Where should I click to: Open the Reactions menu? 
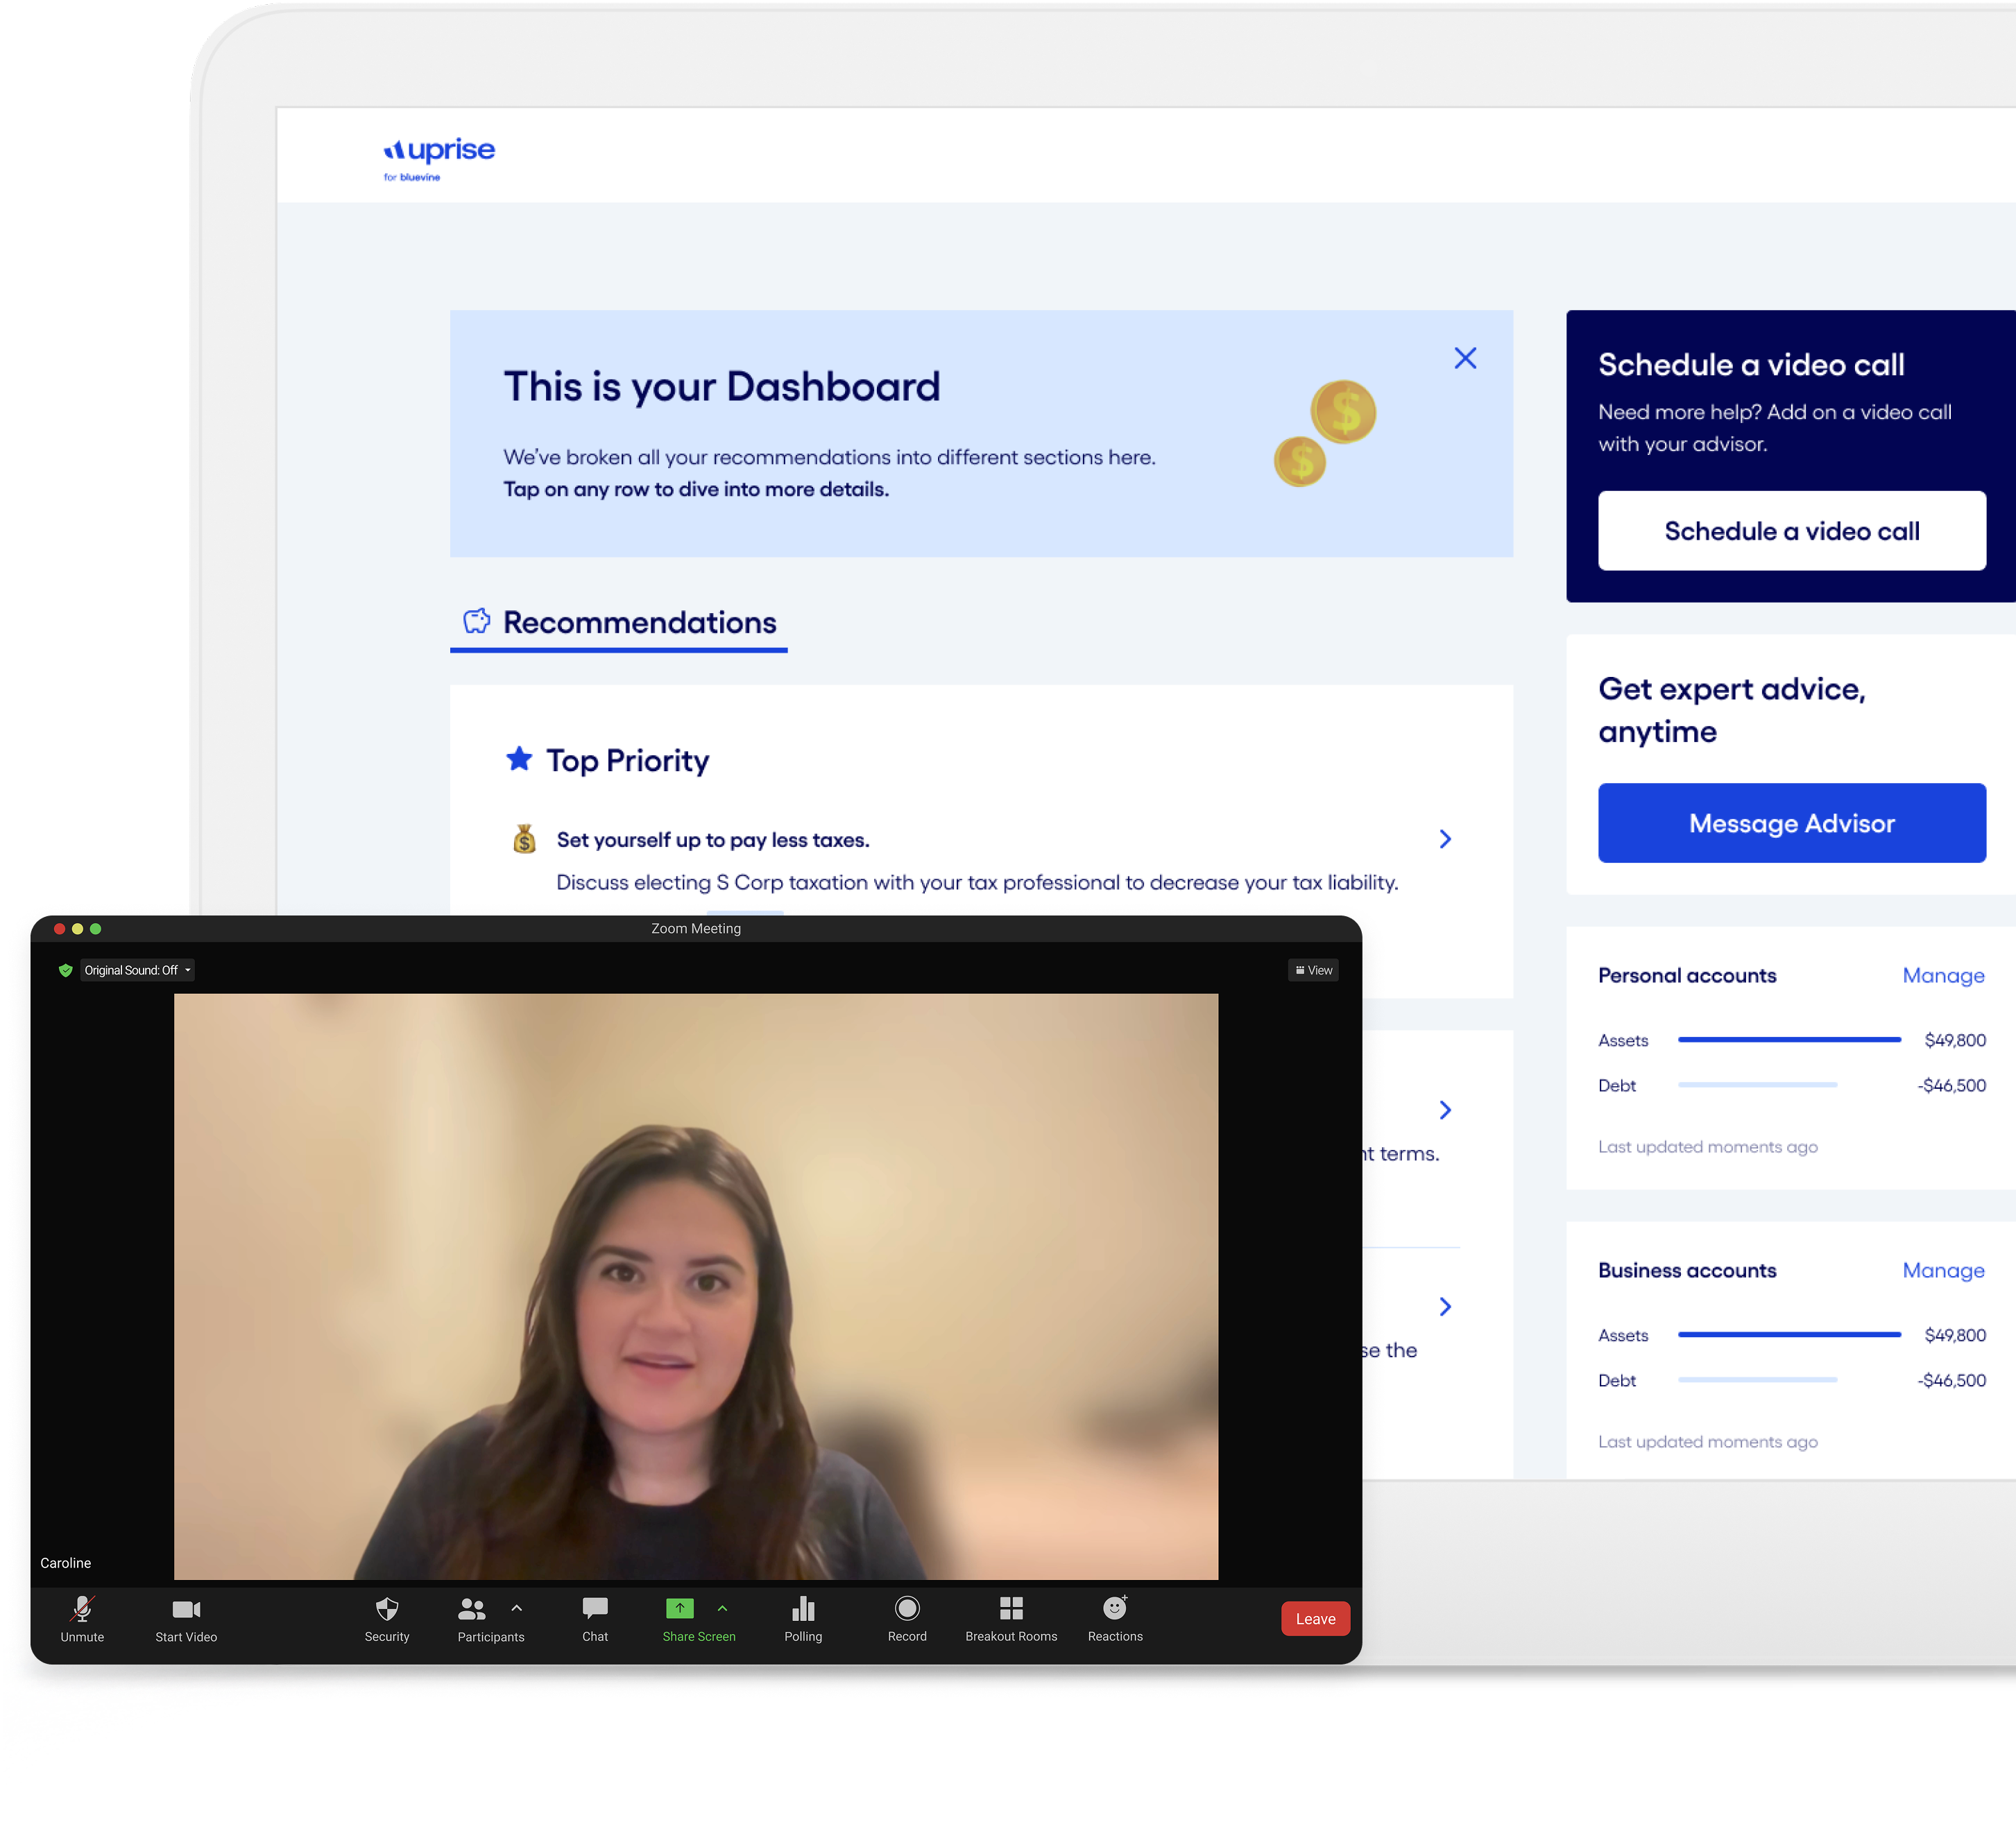(x=1115, y=1609)
